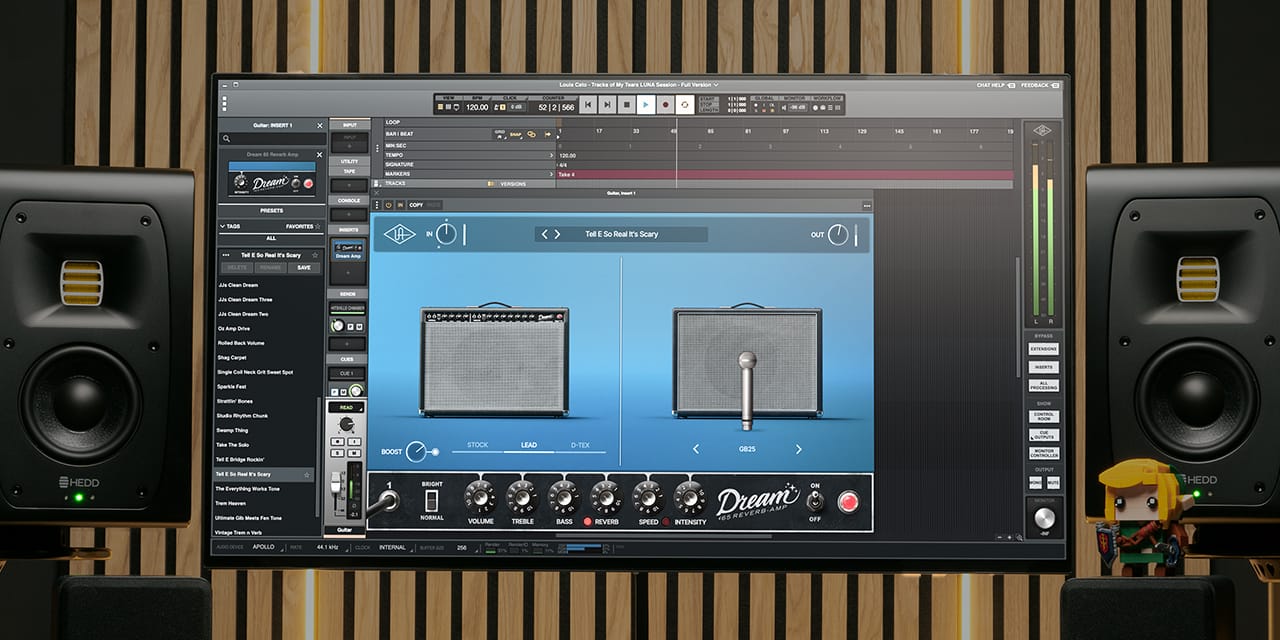Viewport: 1280px width, 640px height.
Task: Toggle the Loop button in transport
Action: pyautogui.click(x=685, y=104)
